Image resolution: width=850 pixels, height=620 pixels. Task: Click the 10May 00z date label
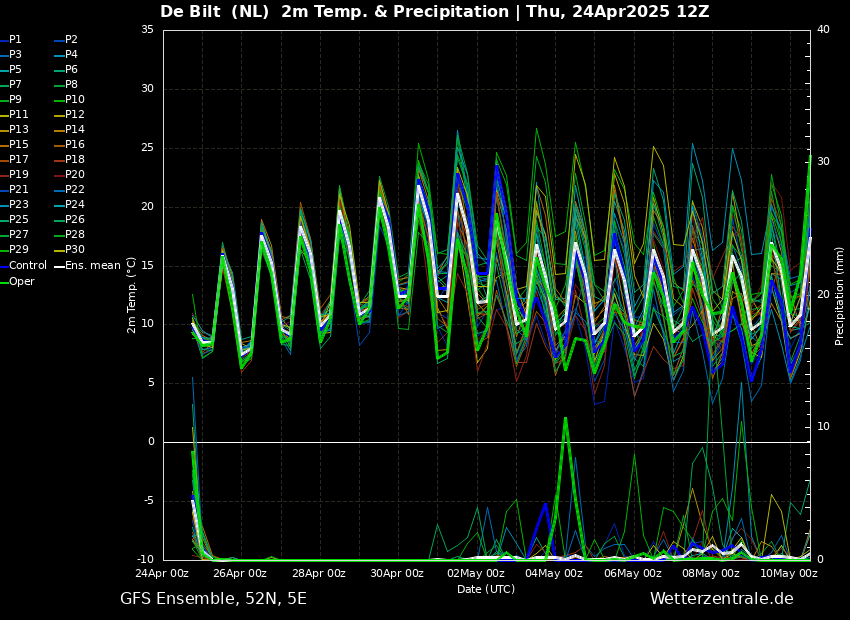tap(789, 574)
